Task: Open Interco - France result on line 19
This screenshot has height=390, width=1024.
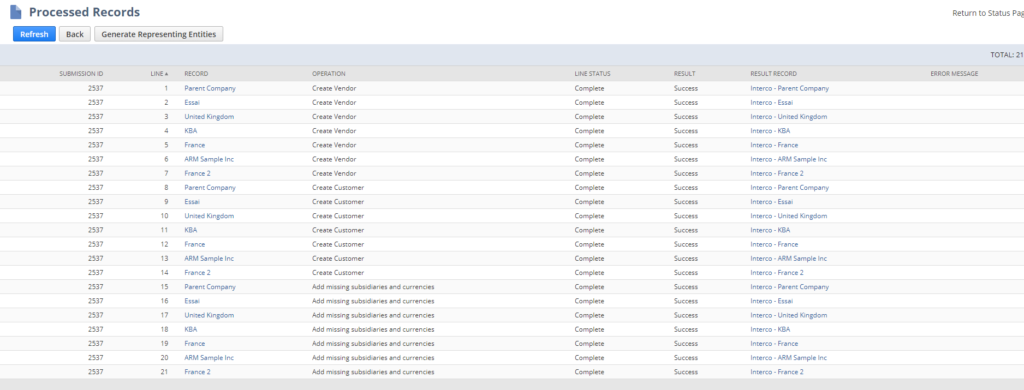Action: point(774,344)
